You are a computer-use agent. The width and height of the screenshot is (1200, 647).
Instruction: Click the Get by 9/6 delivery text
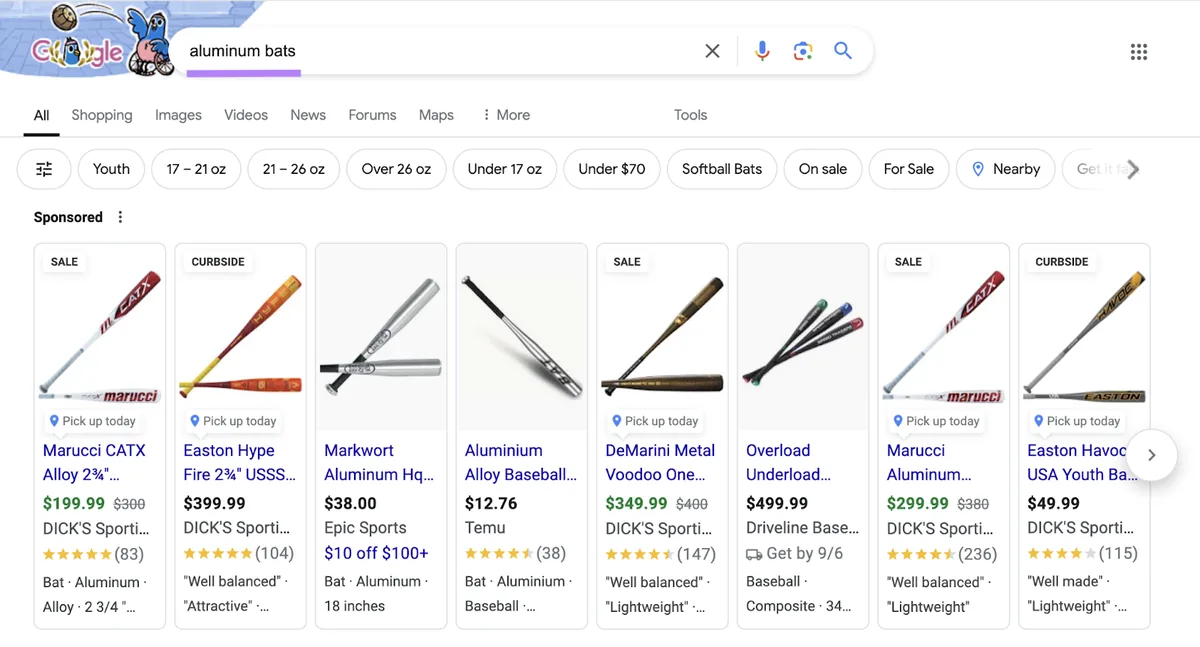[804, 553]
